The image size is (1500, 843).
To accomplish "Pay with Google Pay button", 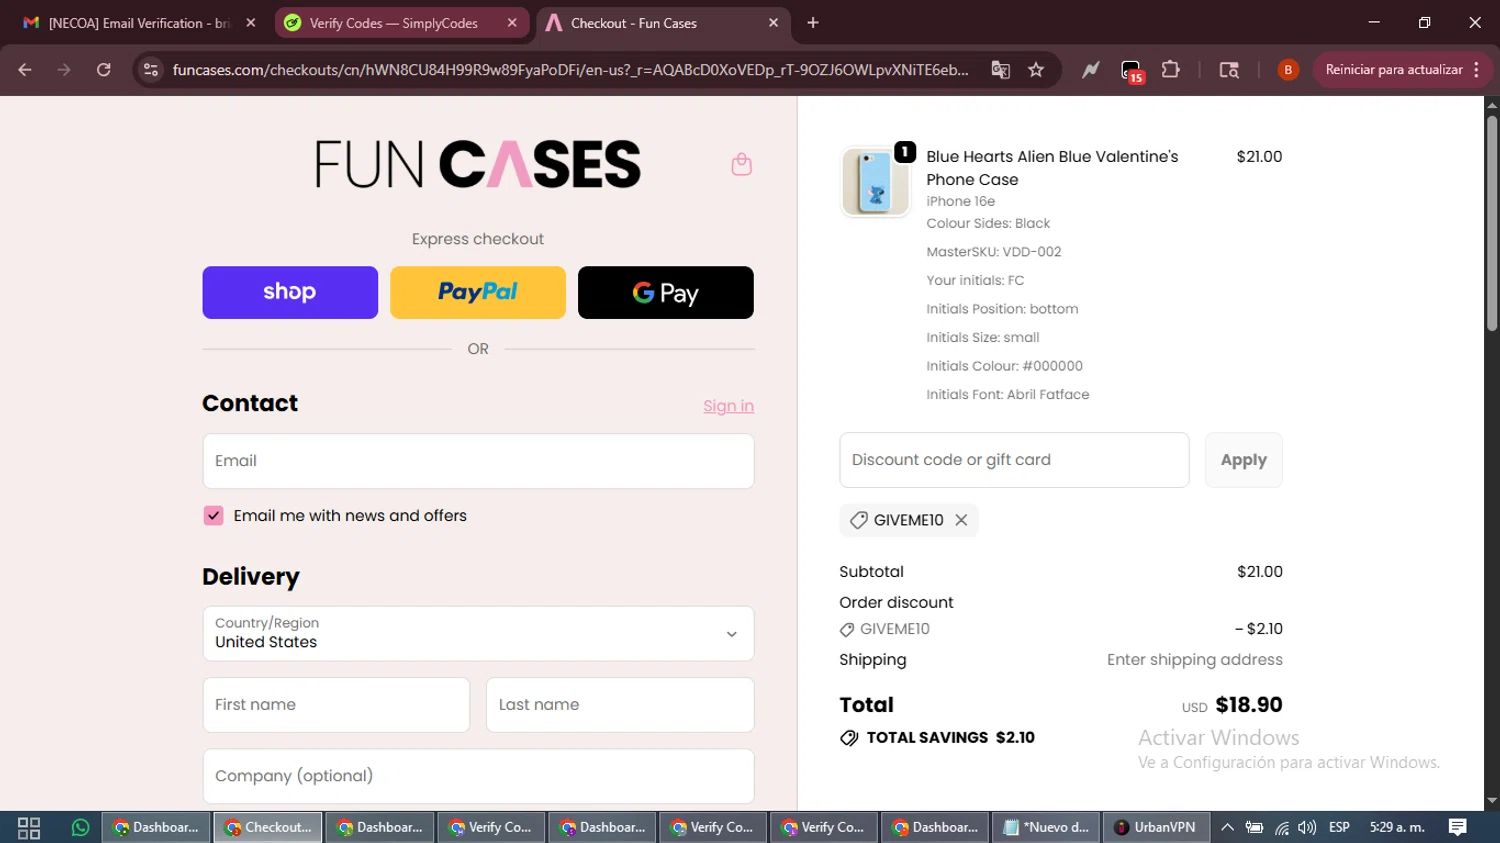I will (666, 292).
